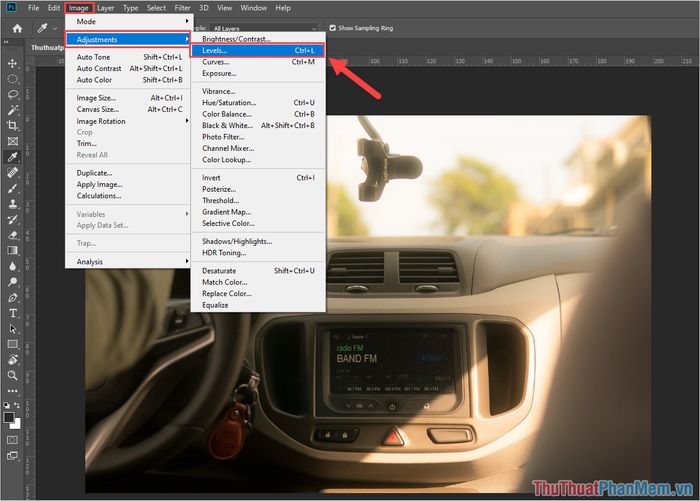Open the Layer menu
Screen dimensions: 700x501
click(106, 8)
